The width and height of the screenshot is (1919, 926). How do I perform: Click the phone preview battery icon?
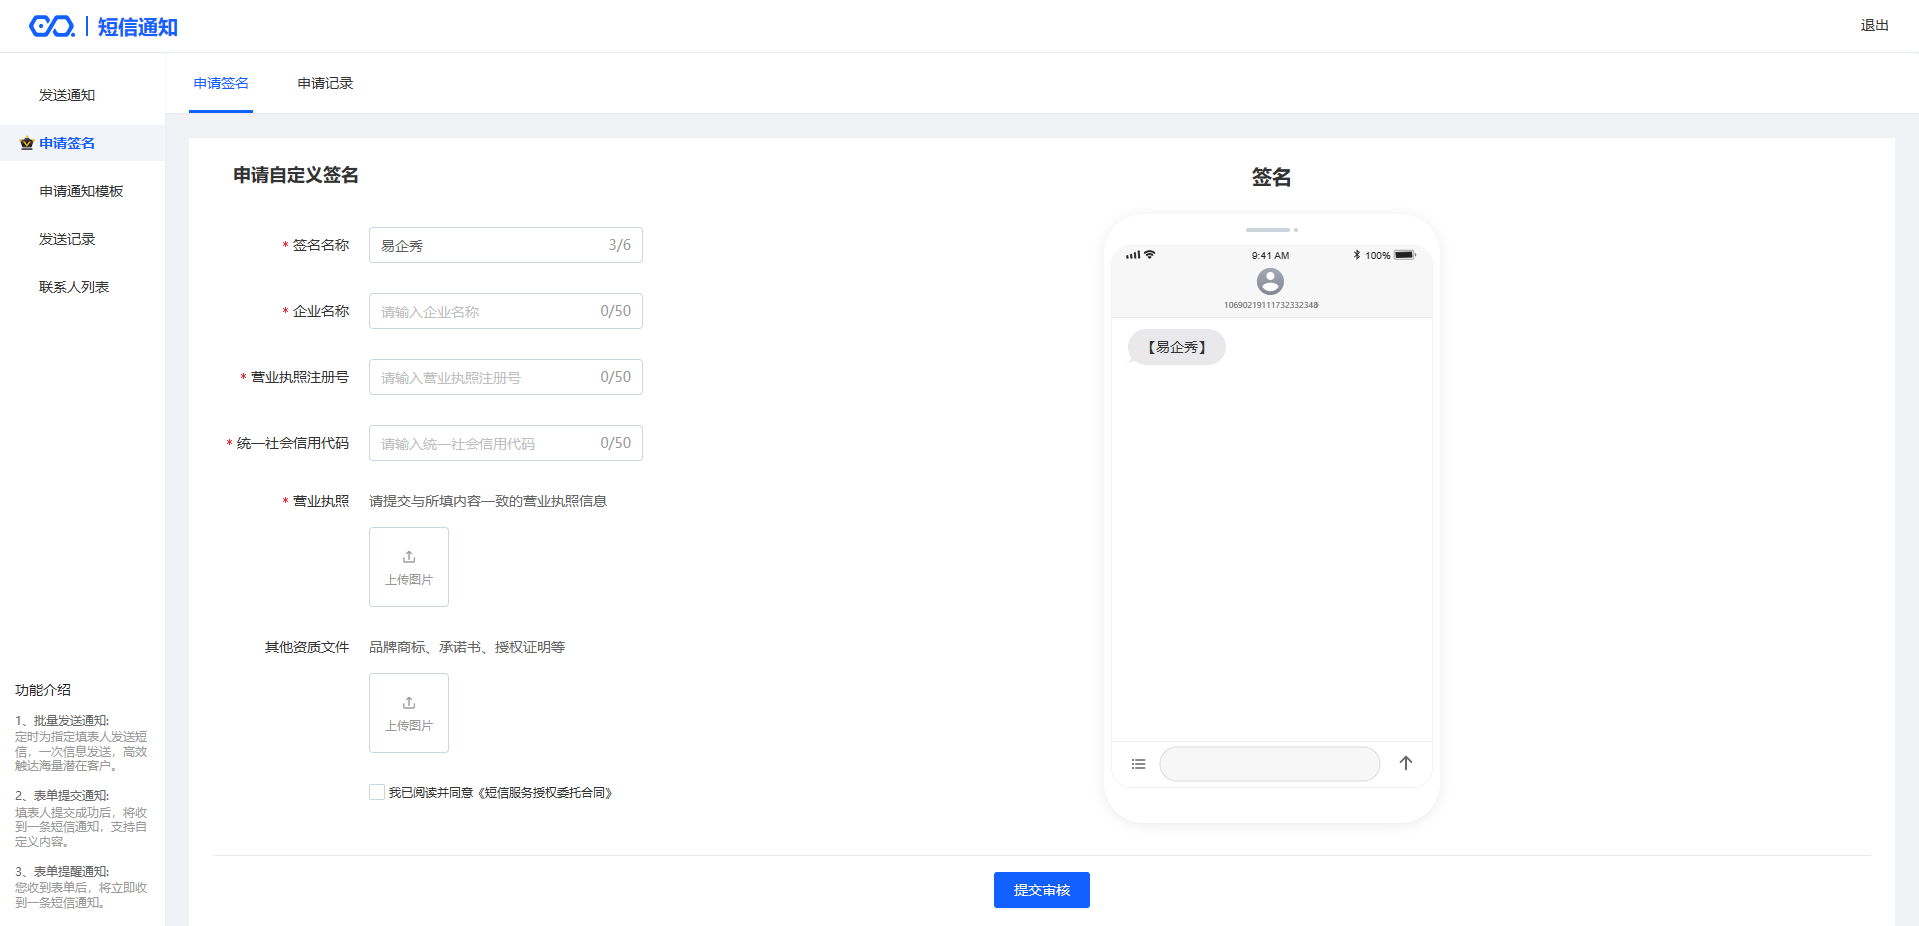(x=1405, y=255)
